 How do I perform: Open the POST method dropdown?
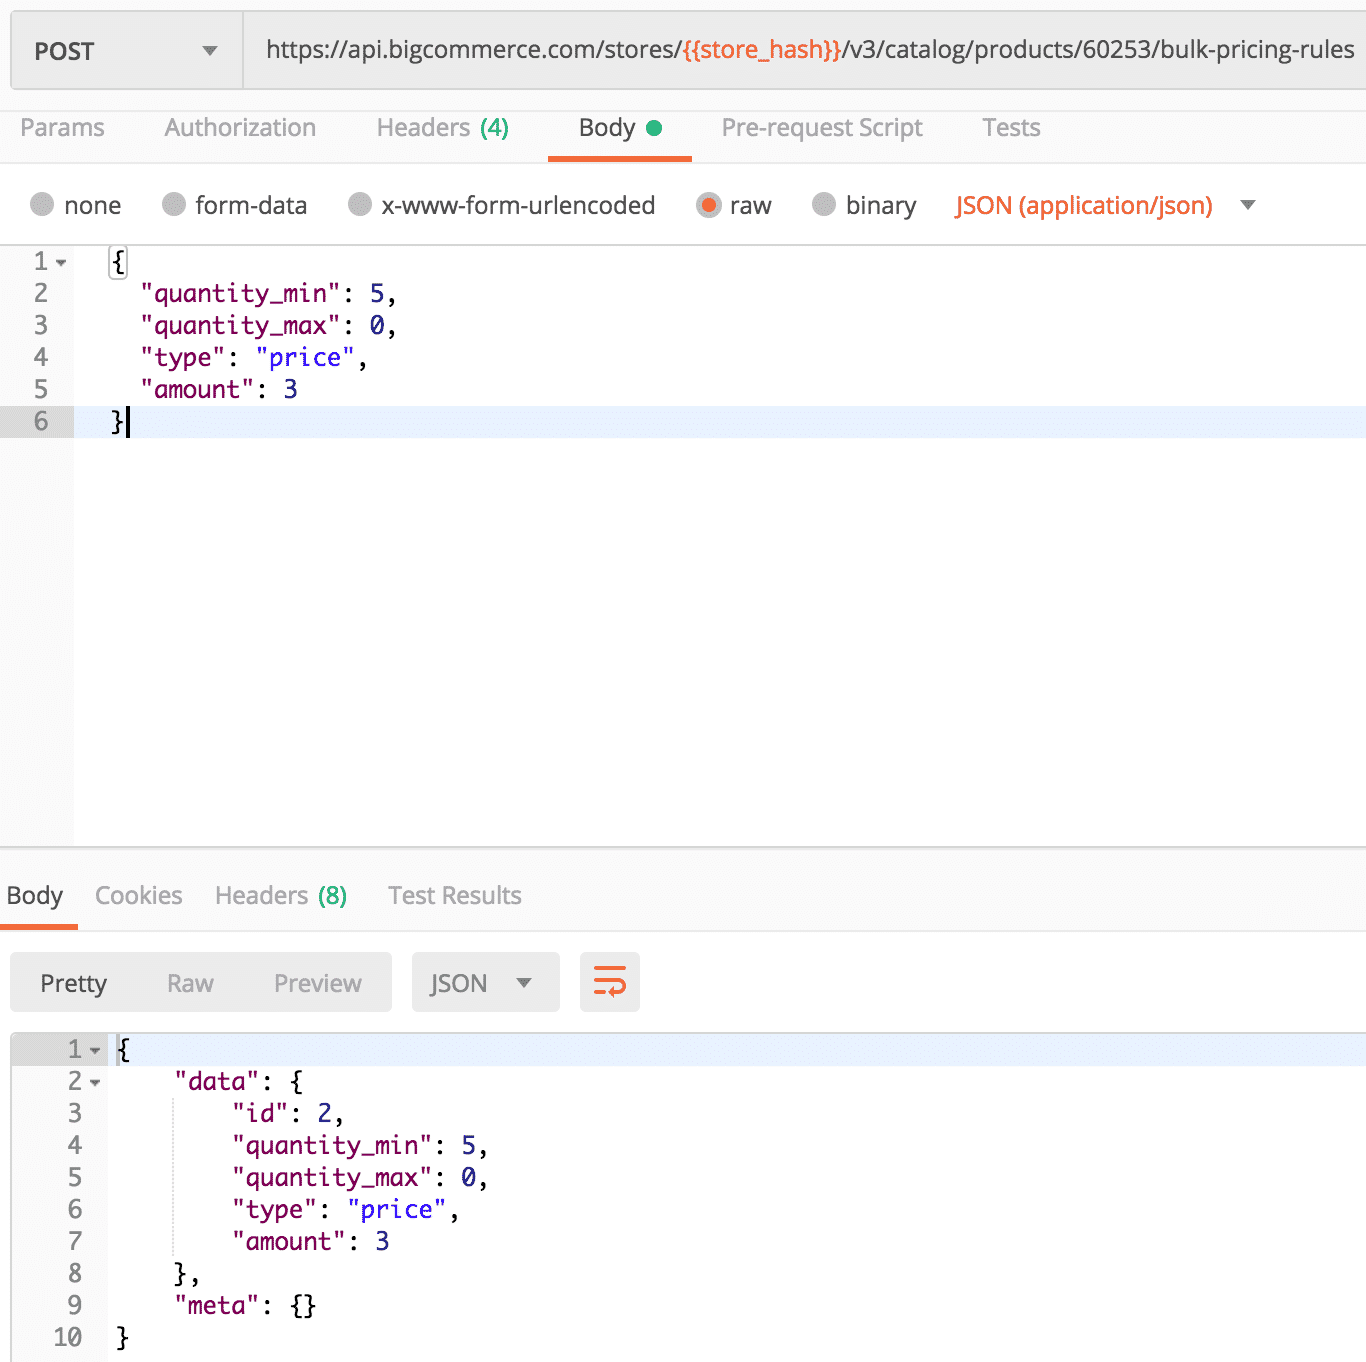[x=126, y=51]
